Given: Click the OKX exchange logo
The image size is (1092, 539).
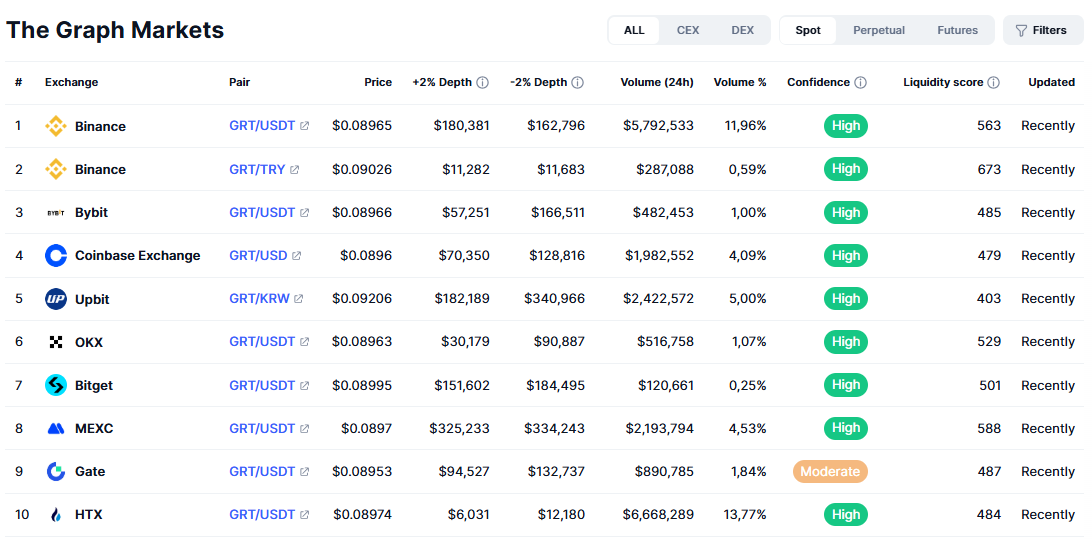Looking at the screenshot, I should [x=56, y=342].
